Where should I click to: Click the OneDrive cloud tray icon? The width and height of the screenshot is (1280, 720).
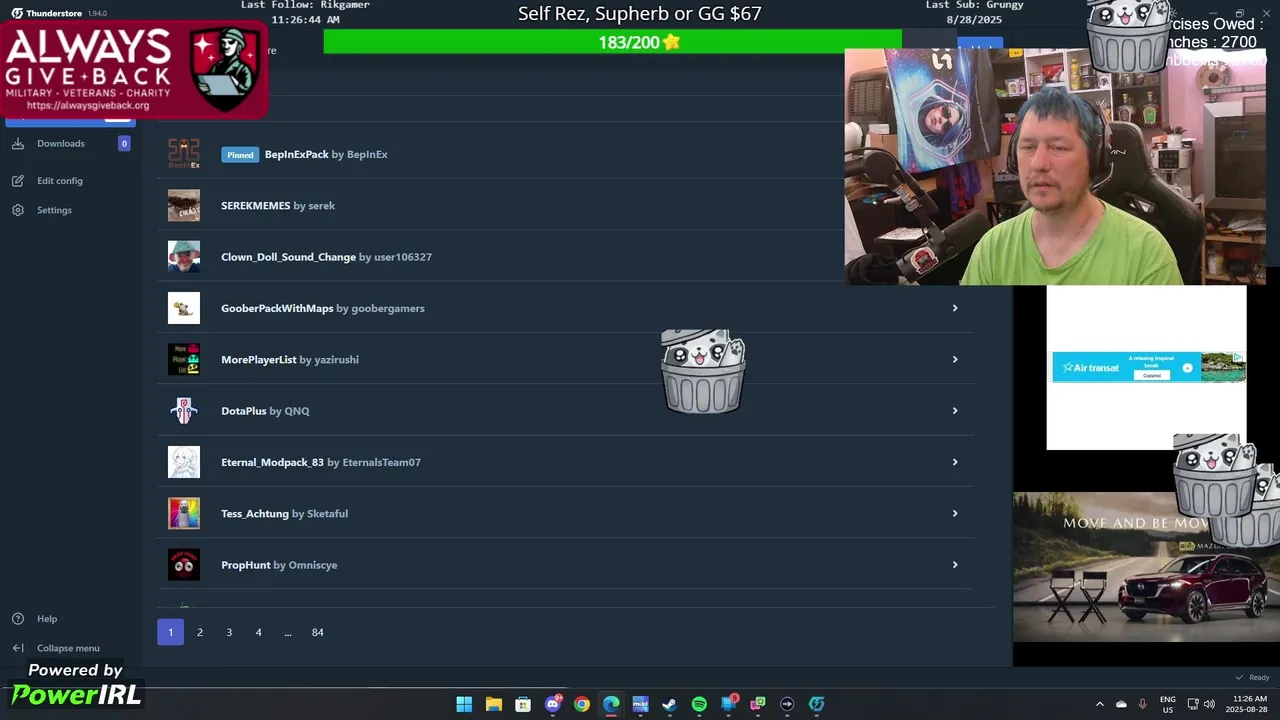coord(1121,704)
